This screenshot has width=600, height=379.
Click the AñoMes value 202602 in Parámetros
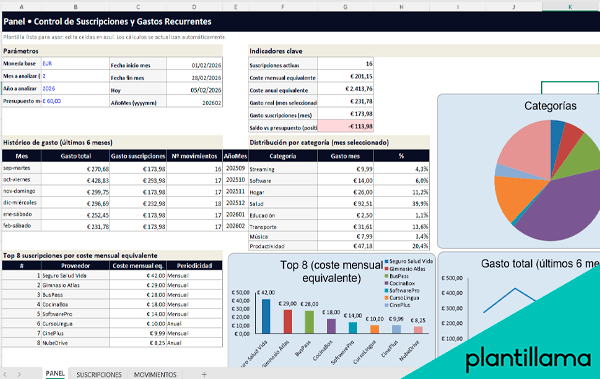click(194, 102)
